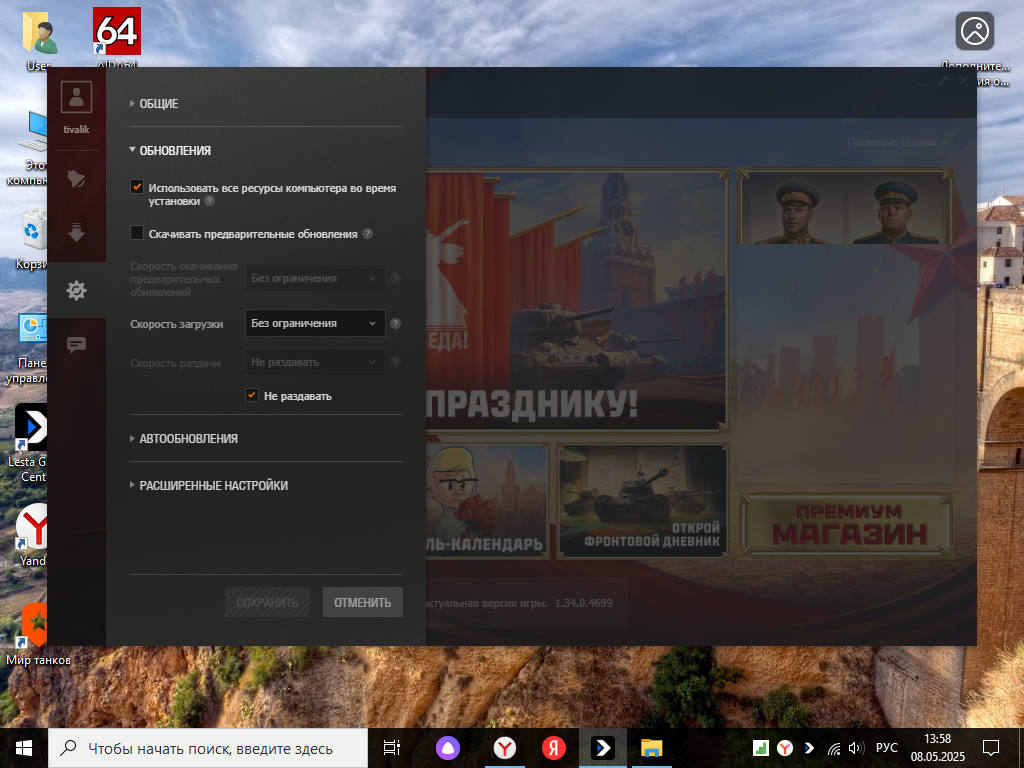Open the User folder on desktop
1024x768 pixels.
[x=40, y=39]
